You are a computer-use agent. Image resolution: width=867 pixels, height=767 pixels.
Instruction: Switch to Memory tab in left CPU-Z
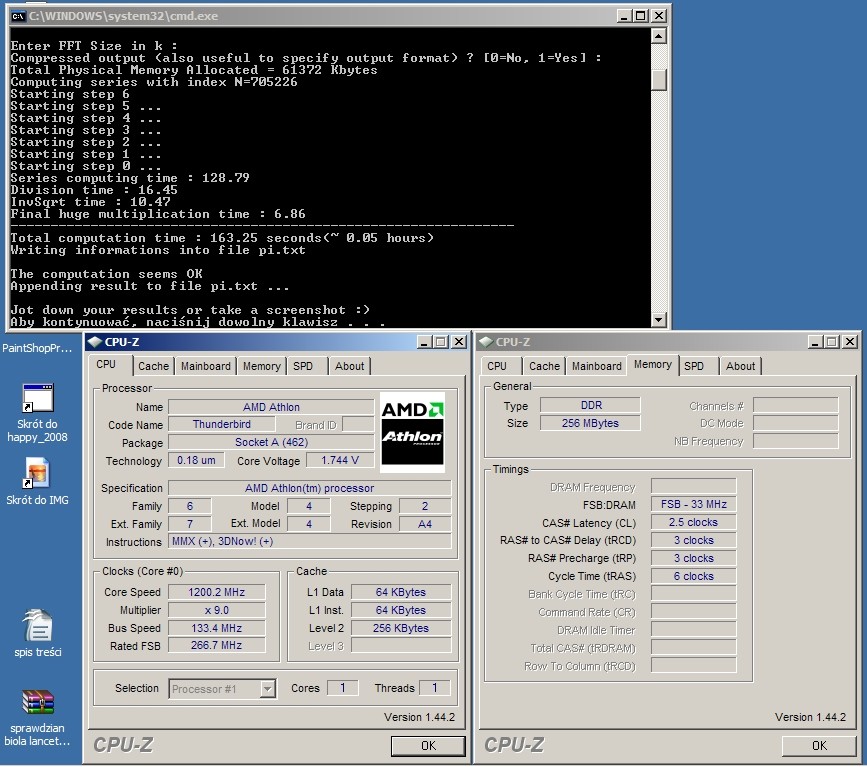262,366
